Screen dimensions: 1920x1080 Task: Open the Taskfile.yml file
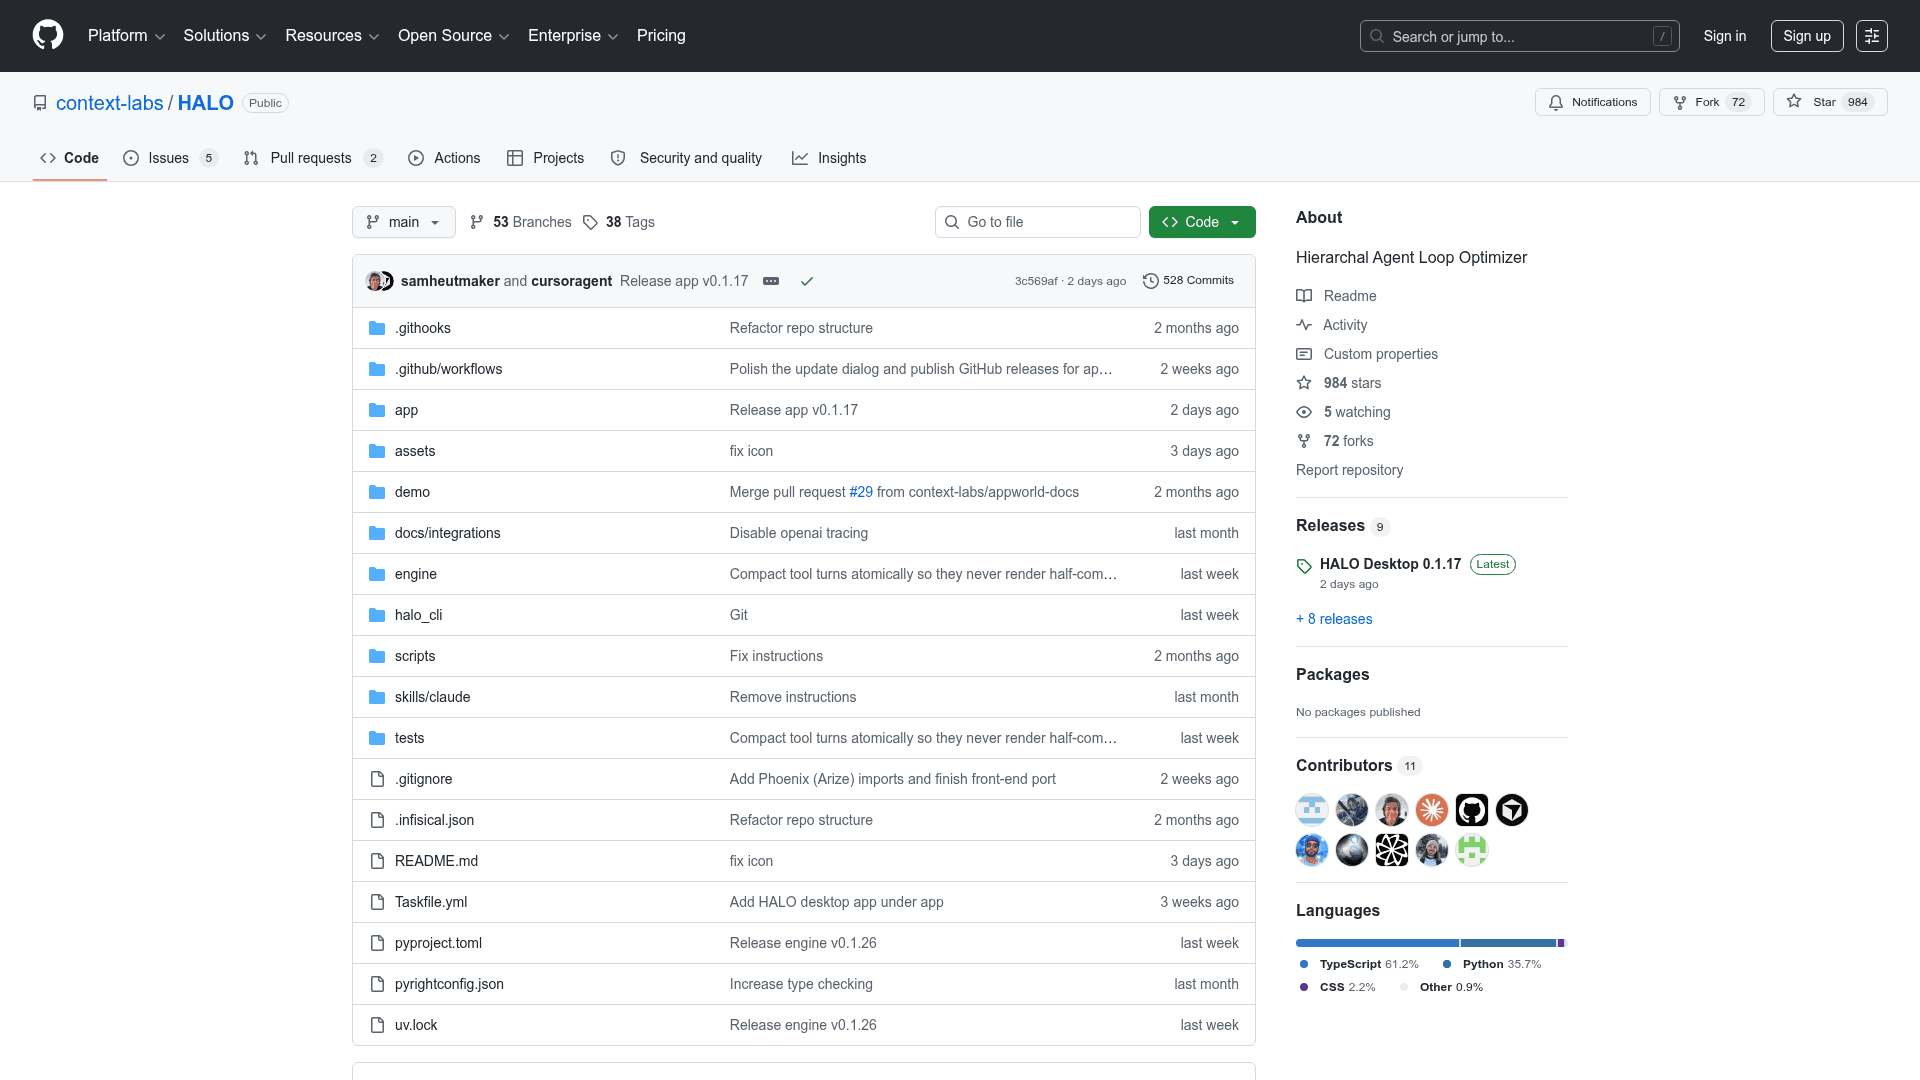(x=431, y=902)
